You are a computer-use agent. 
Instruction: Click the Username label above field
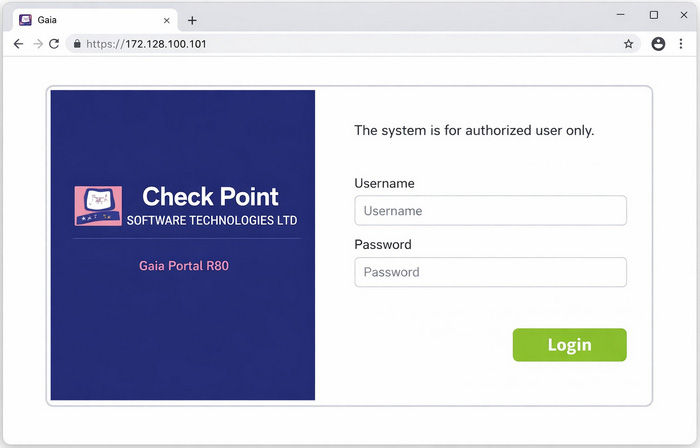384,183
